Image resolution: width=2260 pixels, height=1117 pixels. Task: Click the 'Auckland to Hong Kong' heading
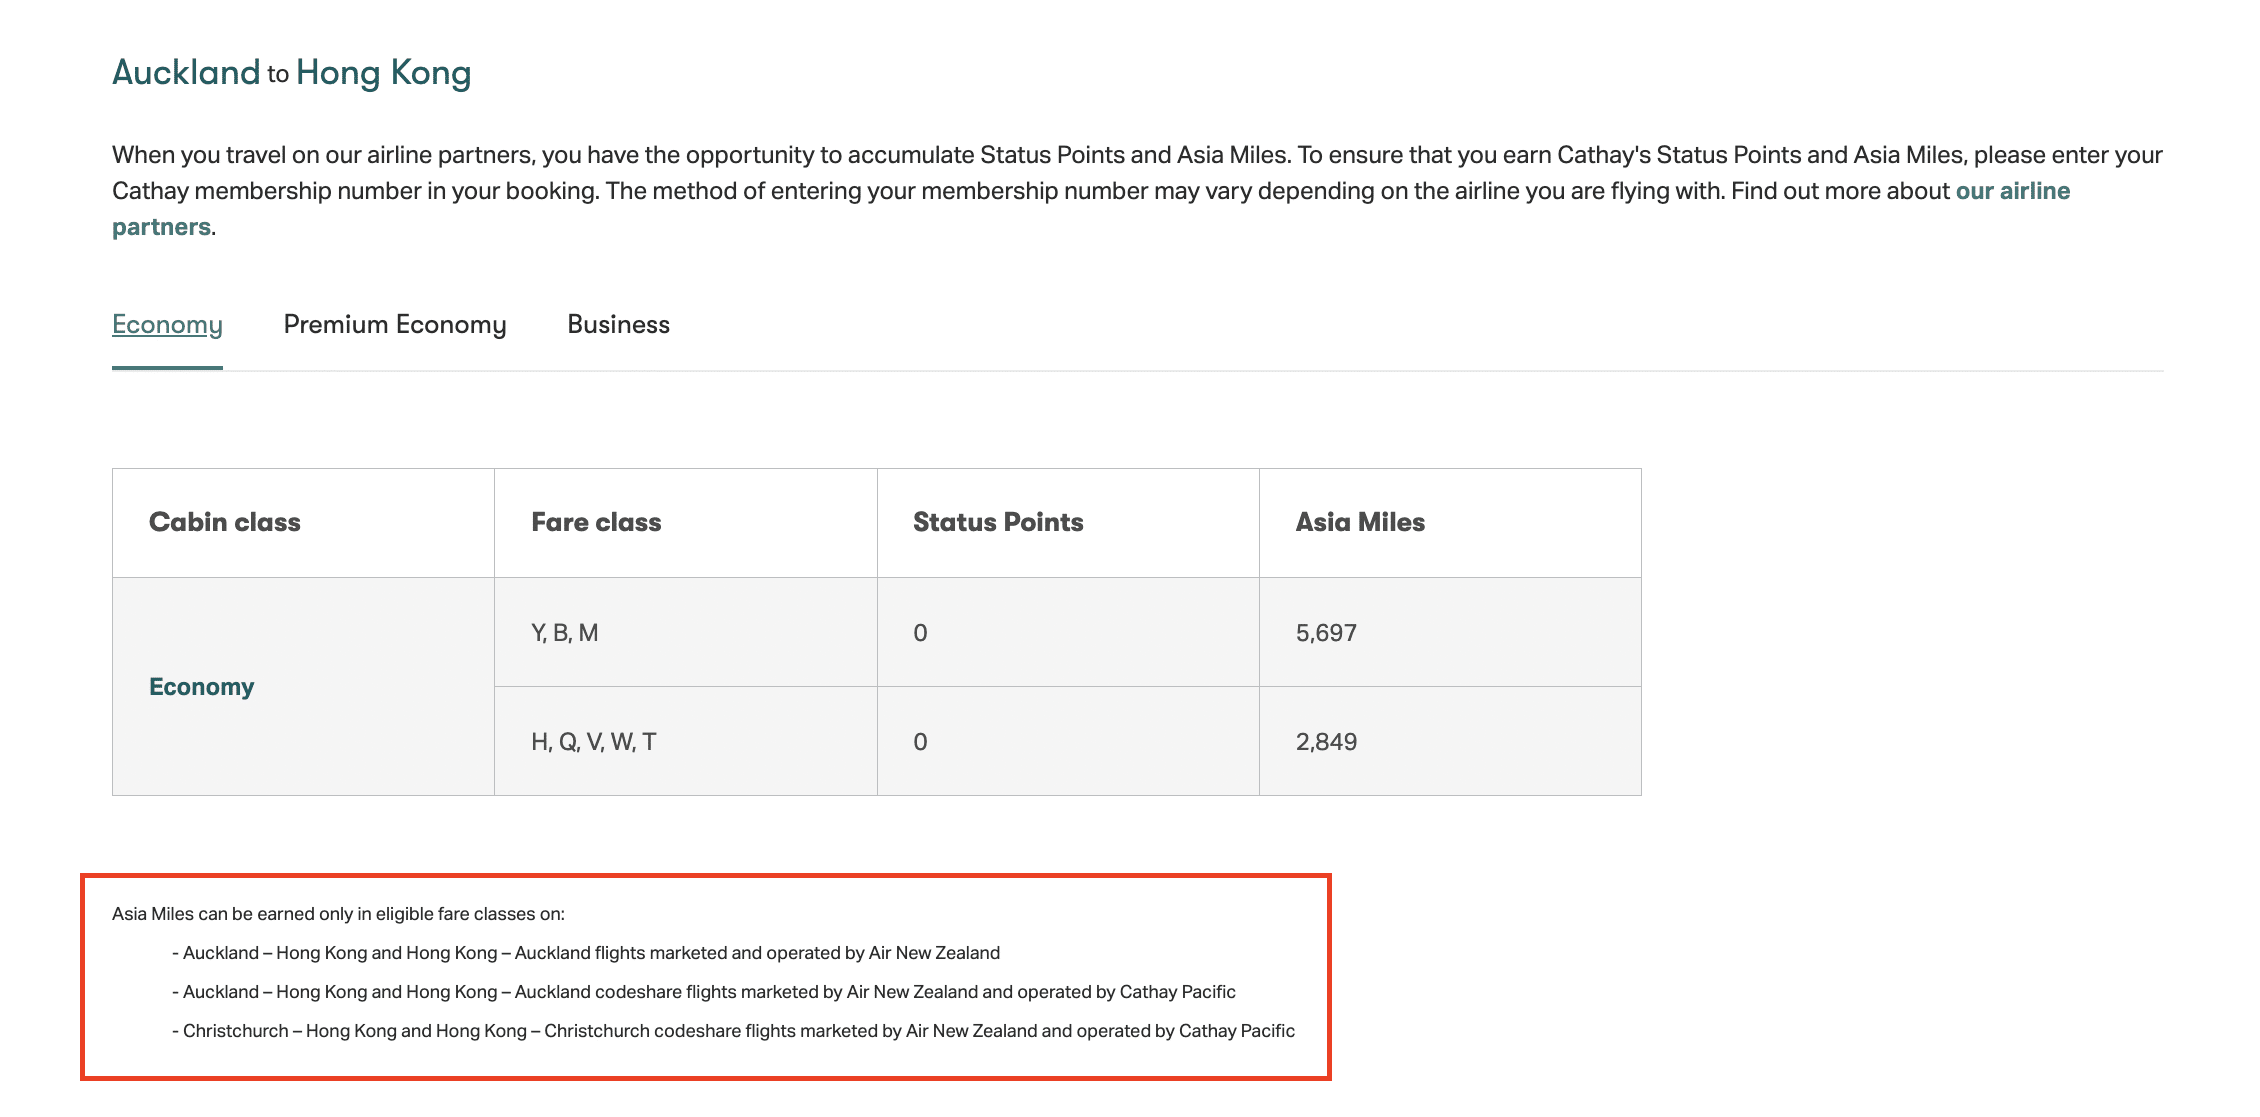pyautogui.click(x=291, y=73)
